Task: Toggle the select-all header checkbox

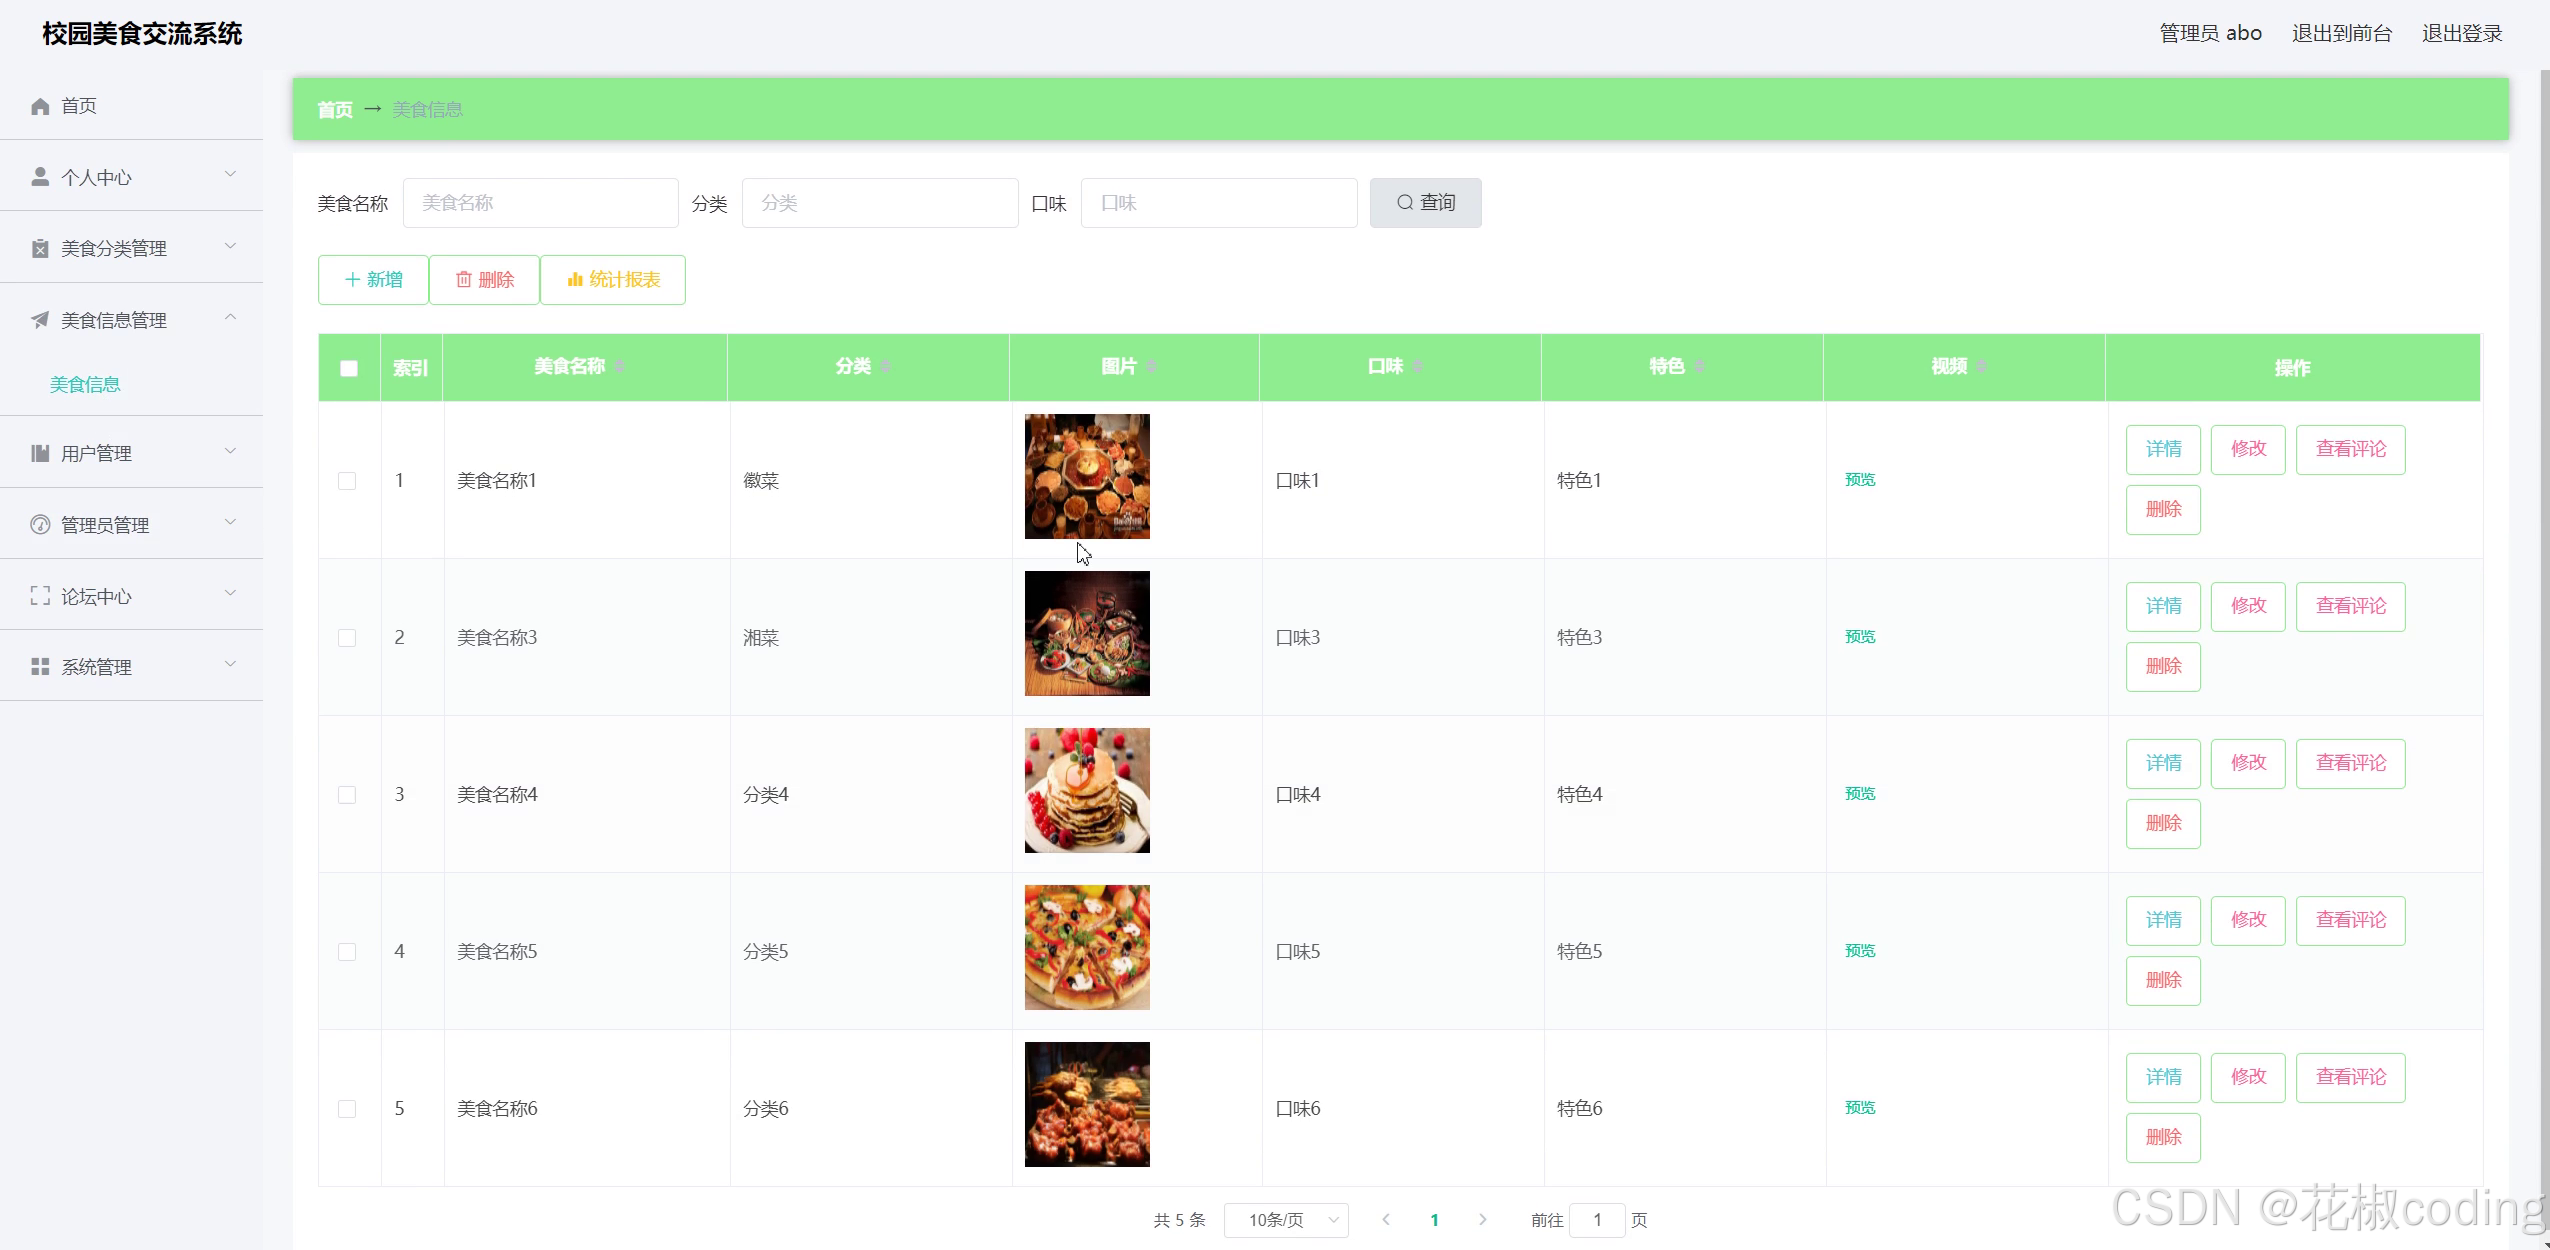Action: [x=349, y=368]
